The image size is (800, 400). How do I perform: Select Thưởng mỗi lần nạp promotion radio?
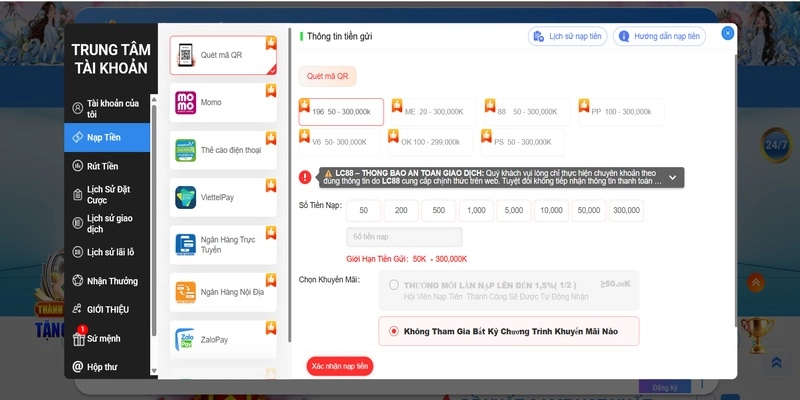click(x=393, y=285)
